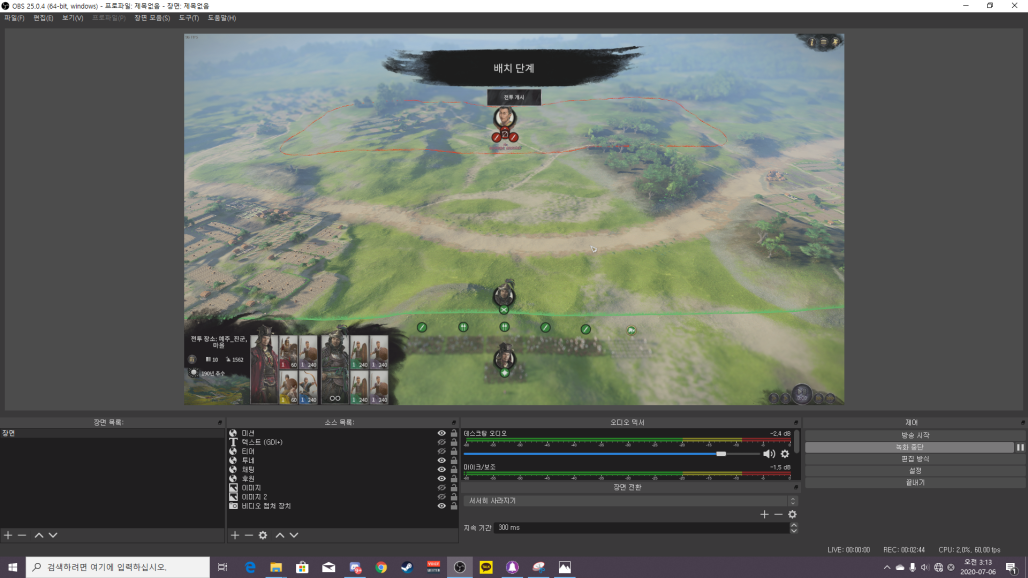
Task: Select the 채팅 source row
Action: click(342, 470)
